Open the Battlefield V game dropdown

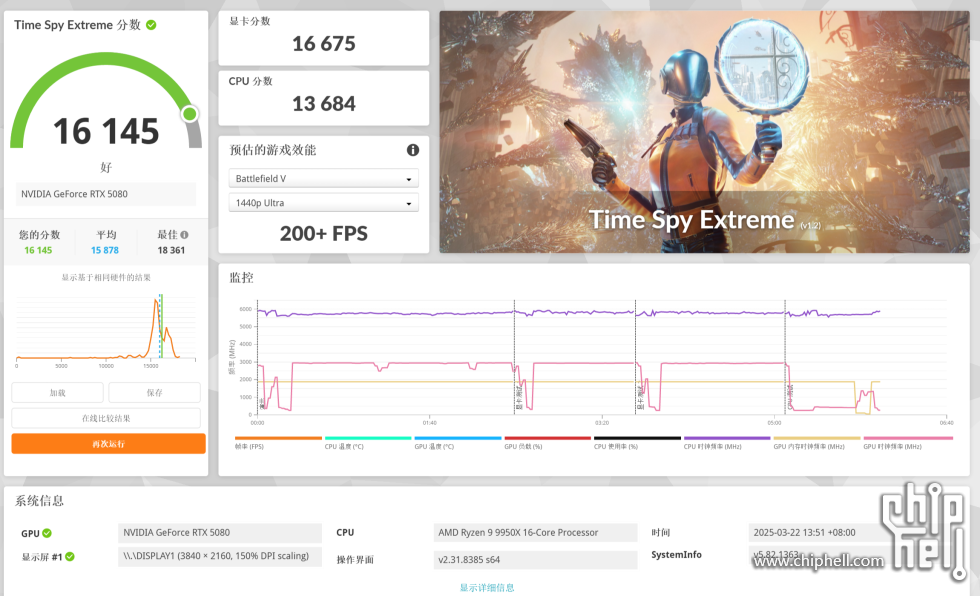(323, 179)
